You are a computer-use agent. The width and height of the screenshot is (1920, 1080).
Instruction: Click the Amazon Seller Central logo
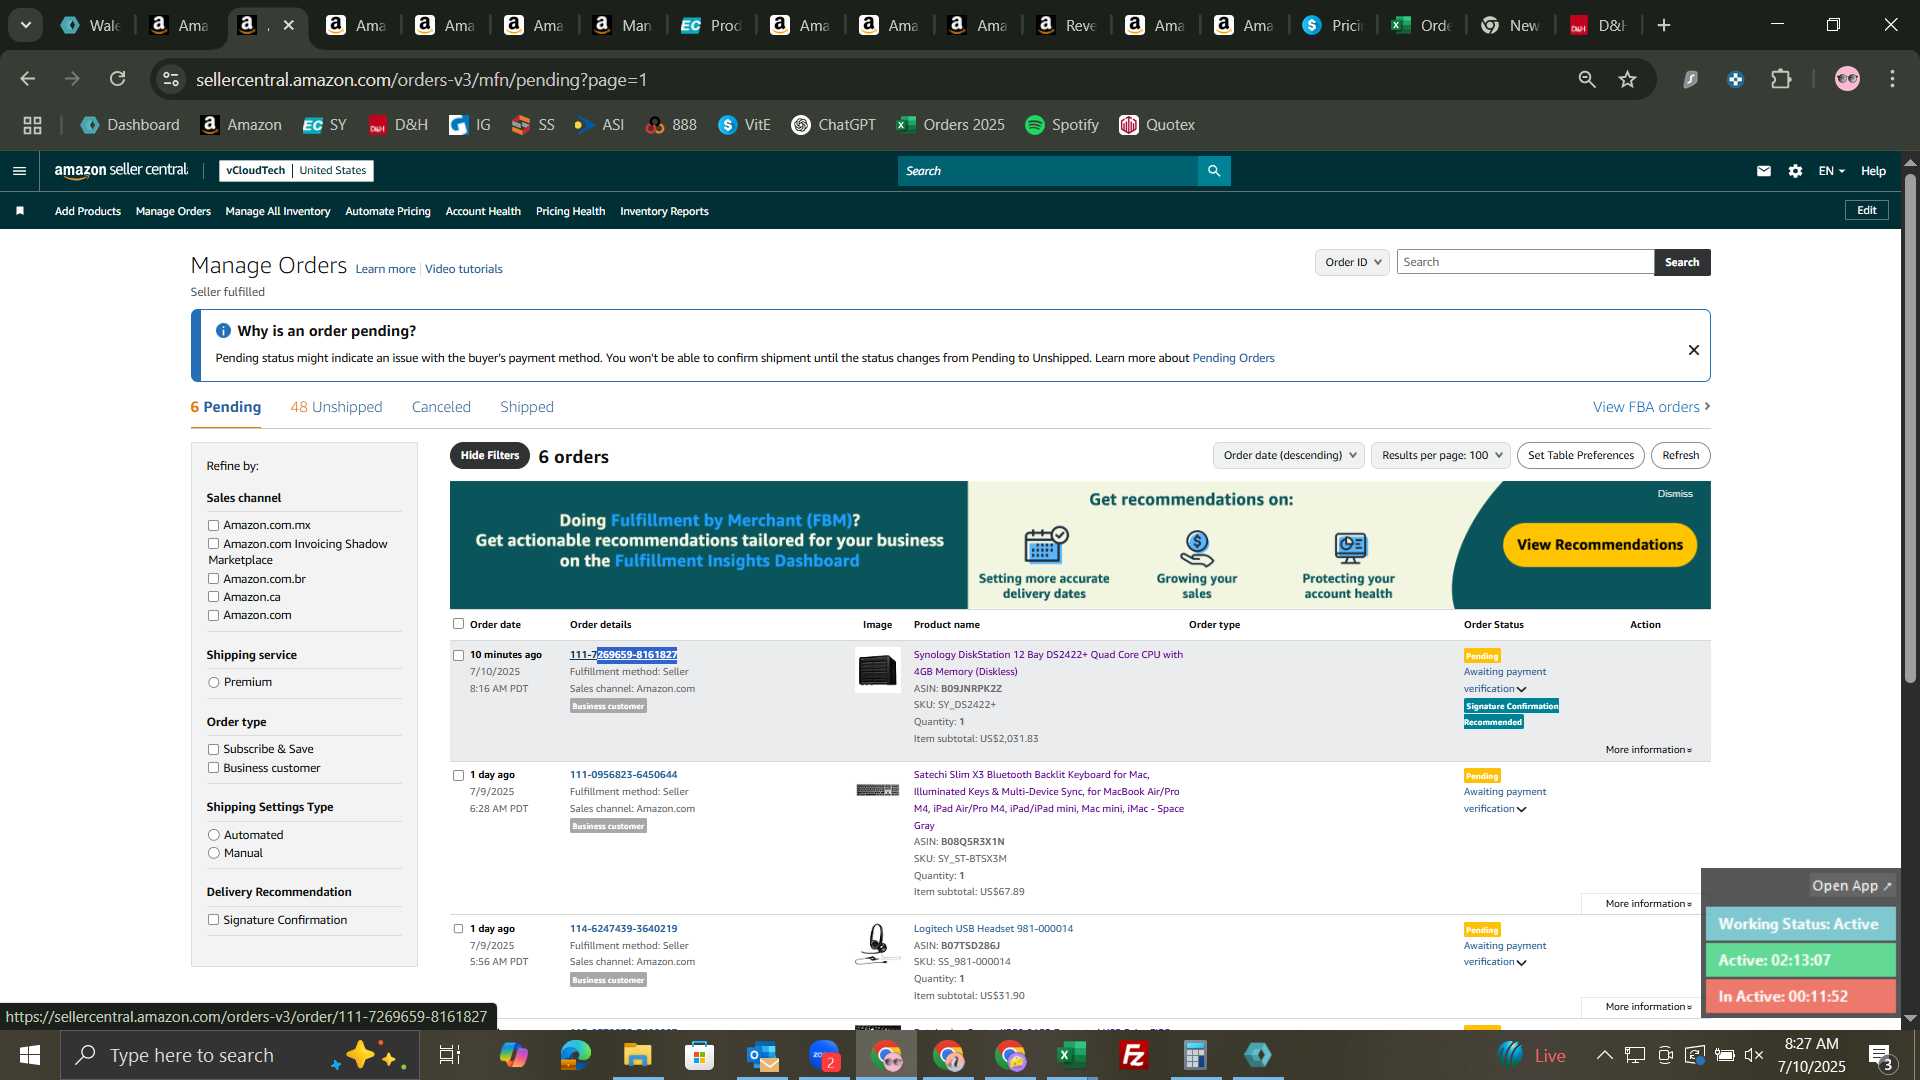click(121, 171)
